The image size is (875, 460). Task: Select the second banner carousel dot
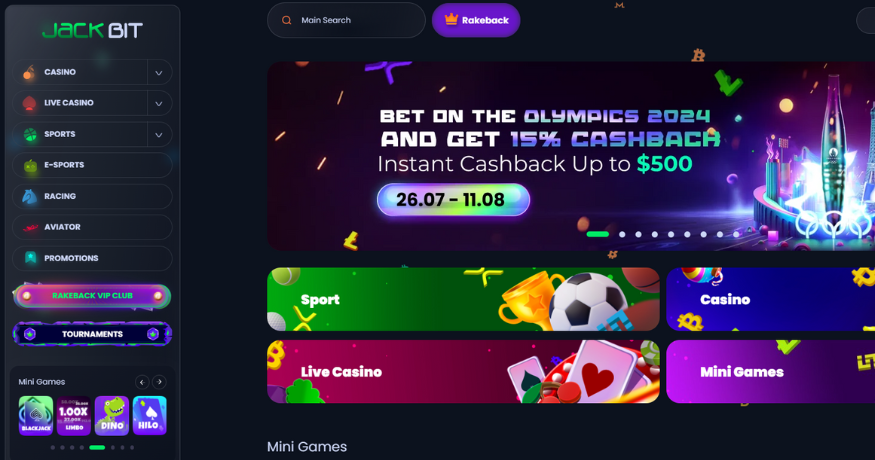point(622,234)
